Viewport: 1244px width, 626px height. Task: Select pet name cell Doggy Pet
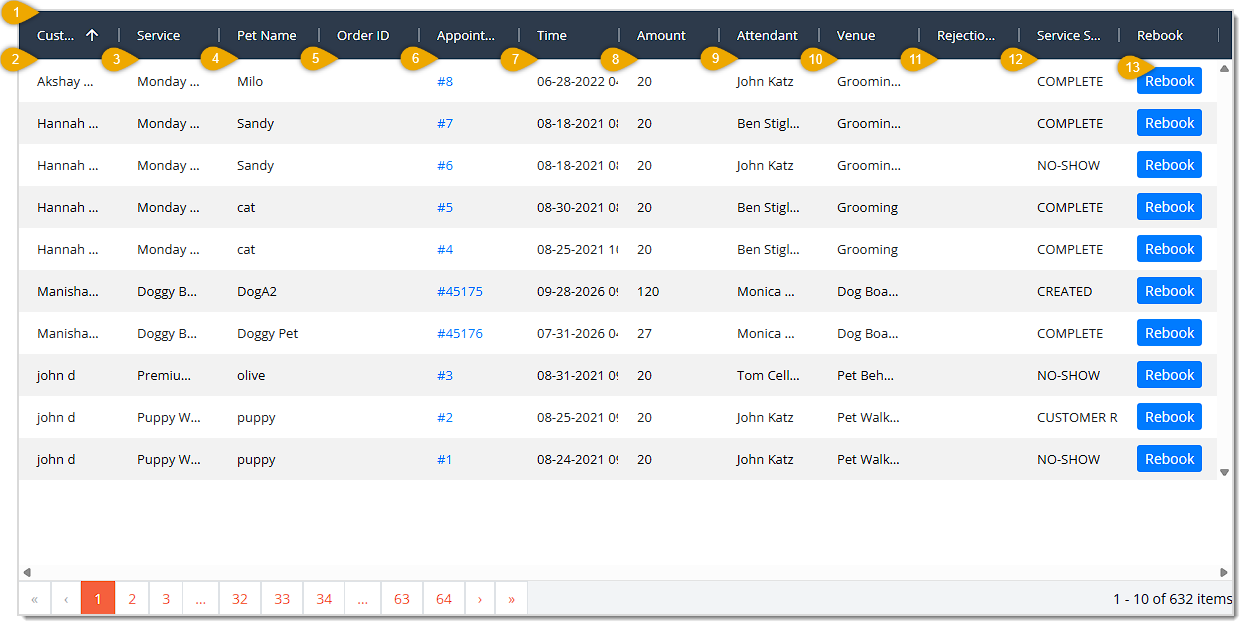coord(268,333)
